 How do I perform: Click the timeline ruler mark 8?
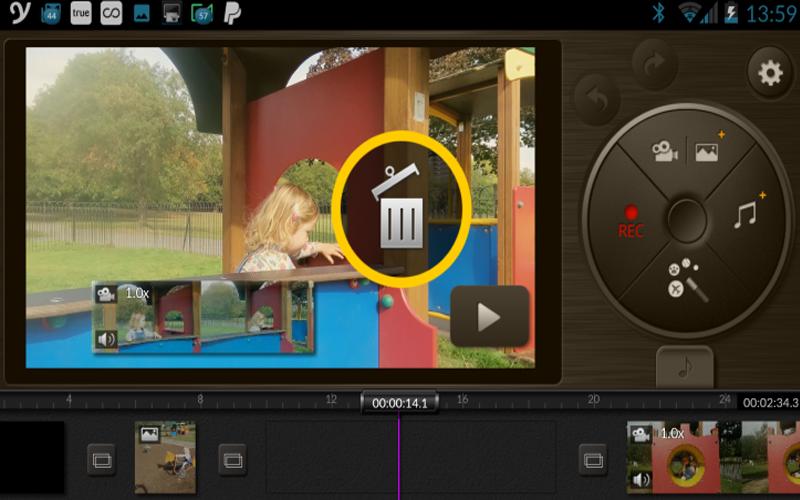click(200, 399)
